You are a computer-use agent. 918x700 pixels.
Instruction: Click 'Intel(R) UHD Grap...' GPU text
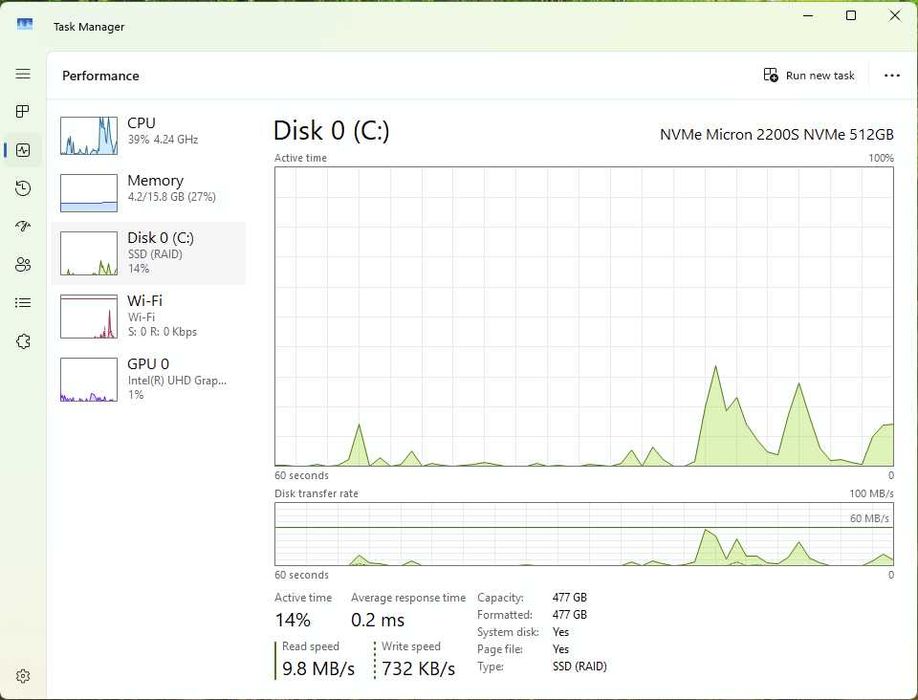pos(177,380)
